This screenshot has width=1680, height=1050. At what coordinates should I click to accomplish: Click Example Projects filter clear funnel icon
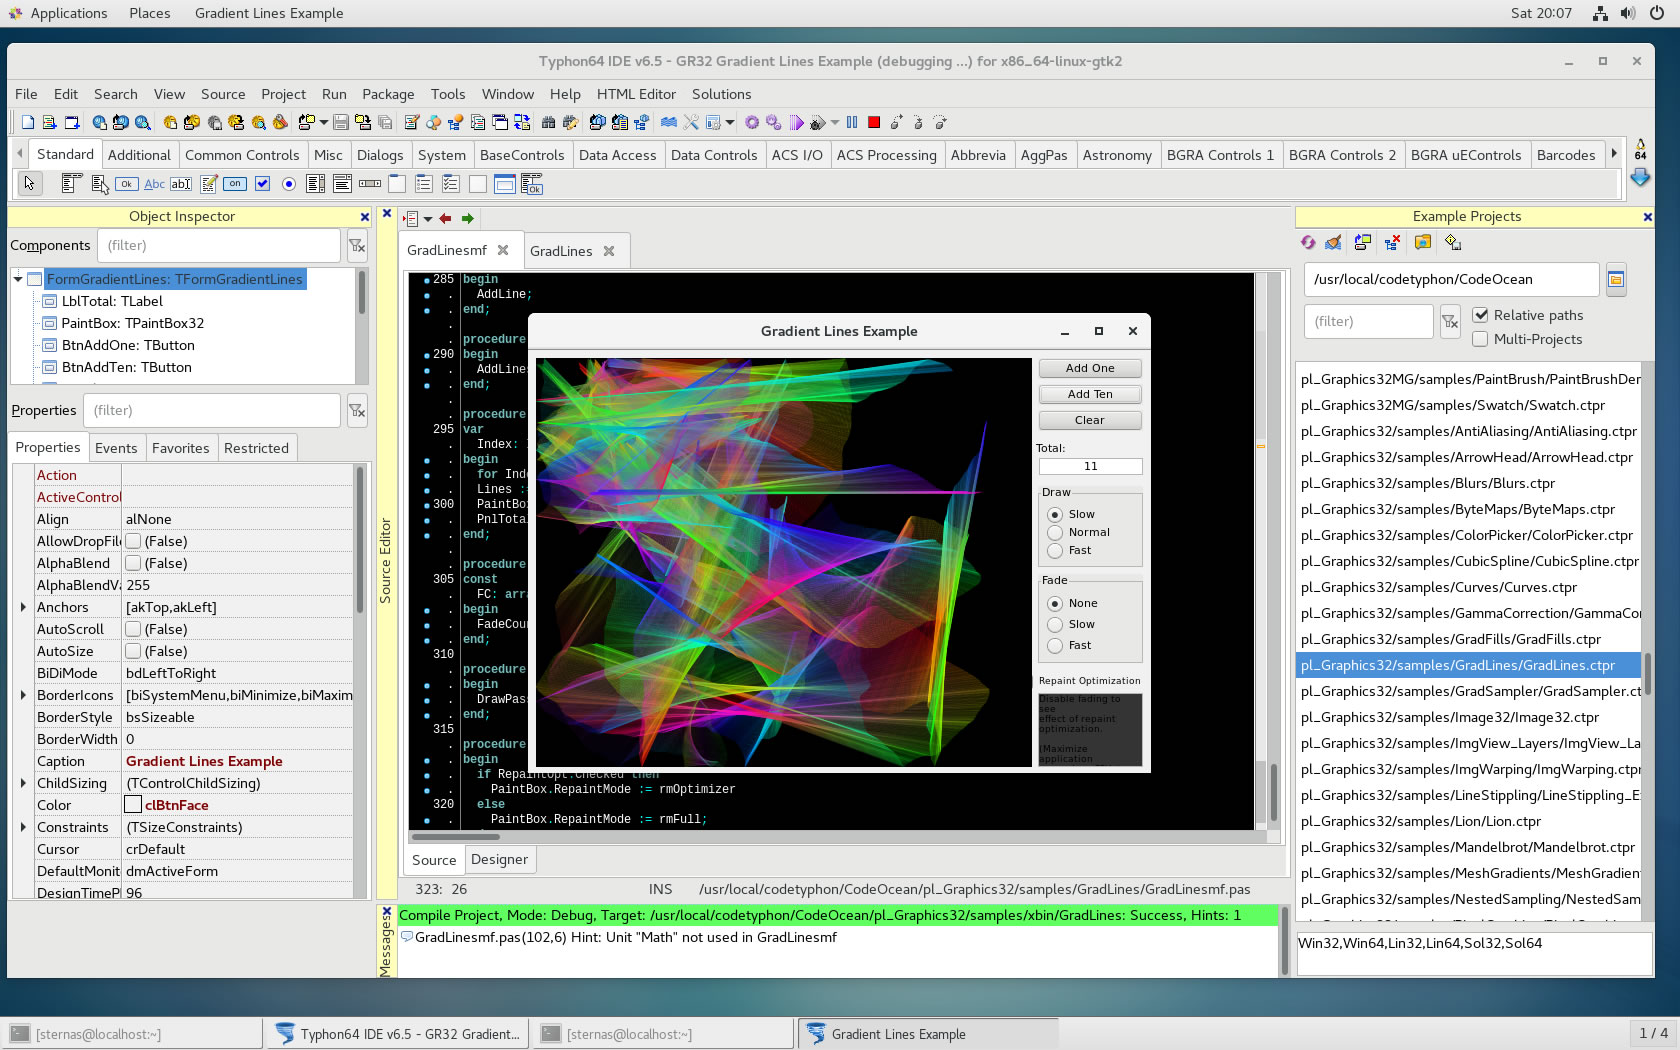coord(1450,322)
